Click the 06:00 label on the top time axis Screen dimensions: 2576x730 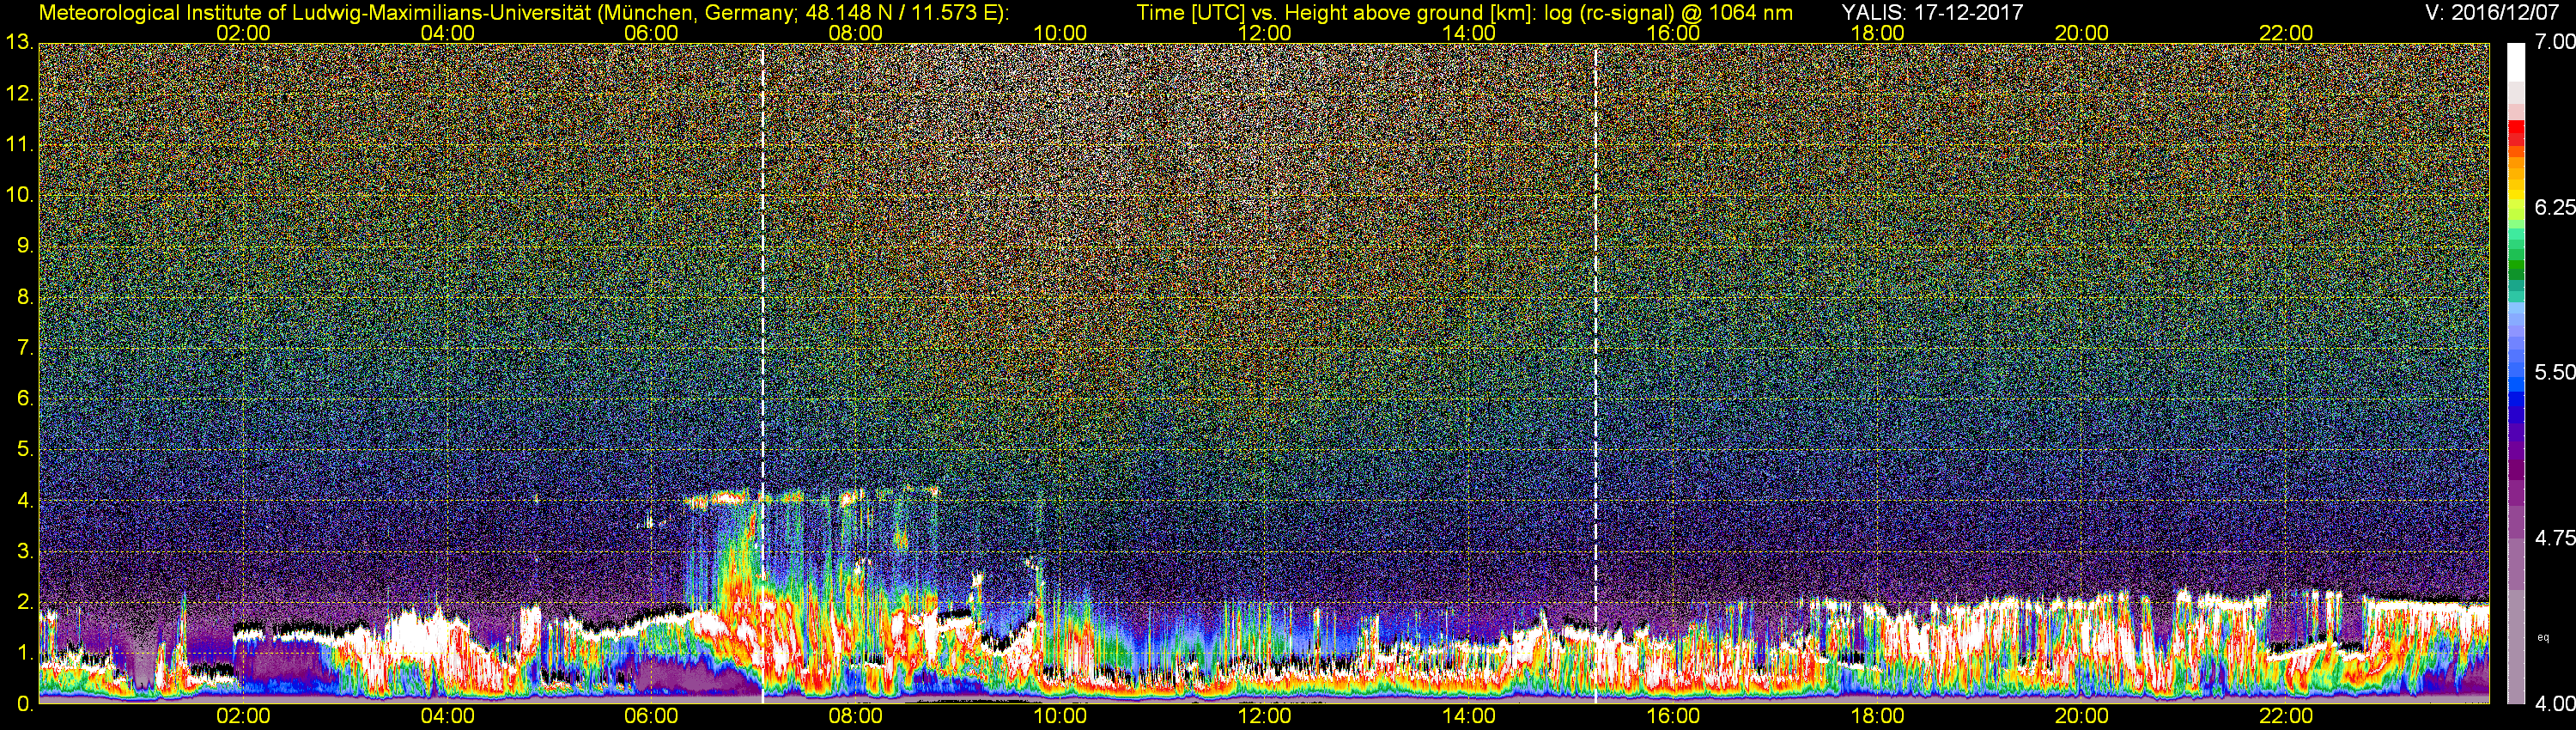(651, 33)
